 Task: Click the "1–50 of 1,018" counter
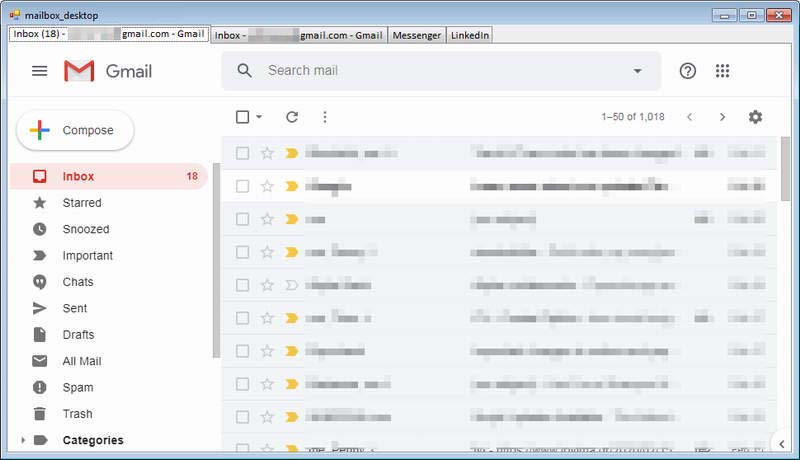(x=633, y=117)
